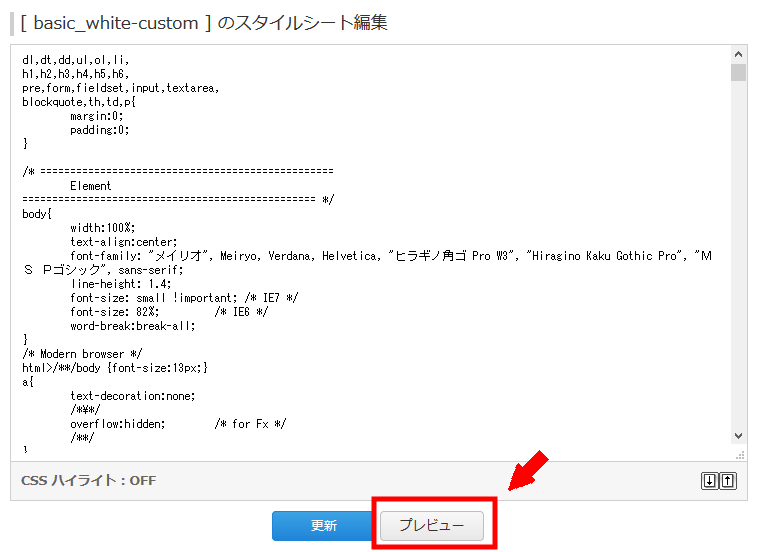Screen dimensions: 771x552
Task: Click the 'pre,form,fieldset,input,textarea,' line
Action: pos(120,88)
